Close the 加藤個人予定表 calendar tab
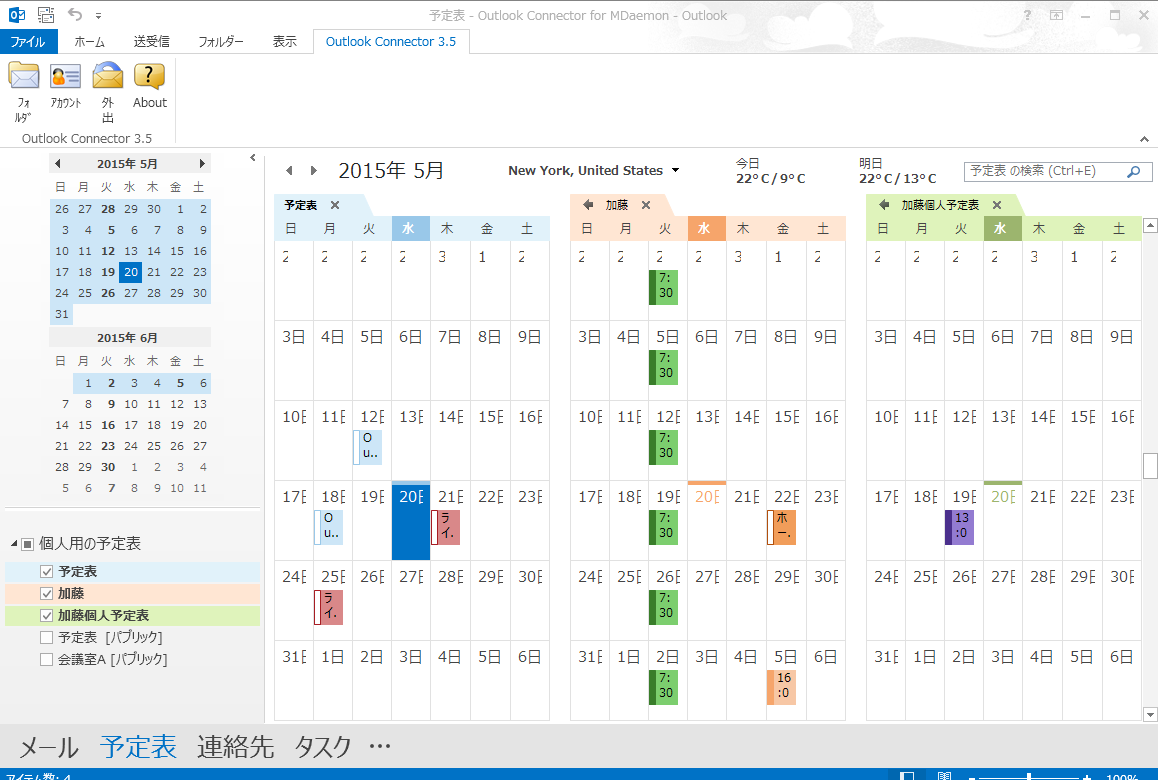 click(x=997, y=205)
